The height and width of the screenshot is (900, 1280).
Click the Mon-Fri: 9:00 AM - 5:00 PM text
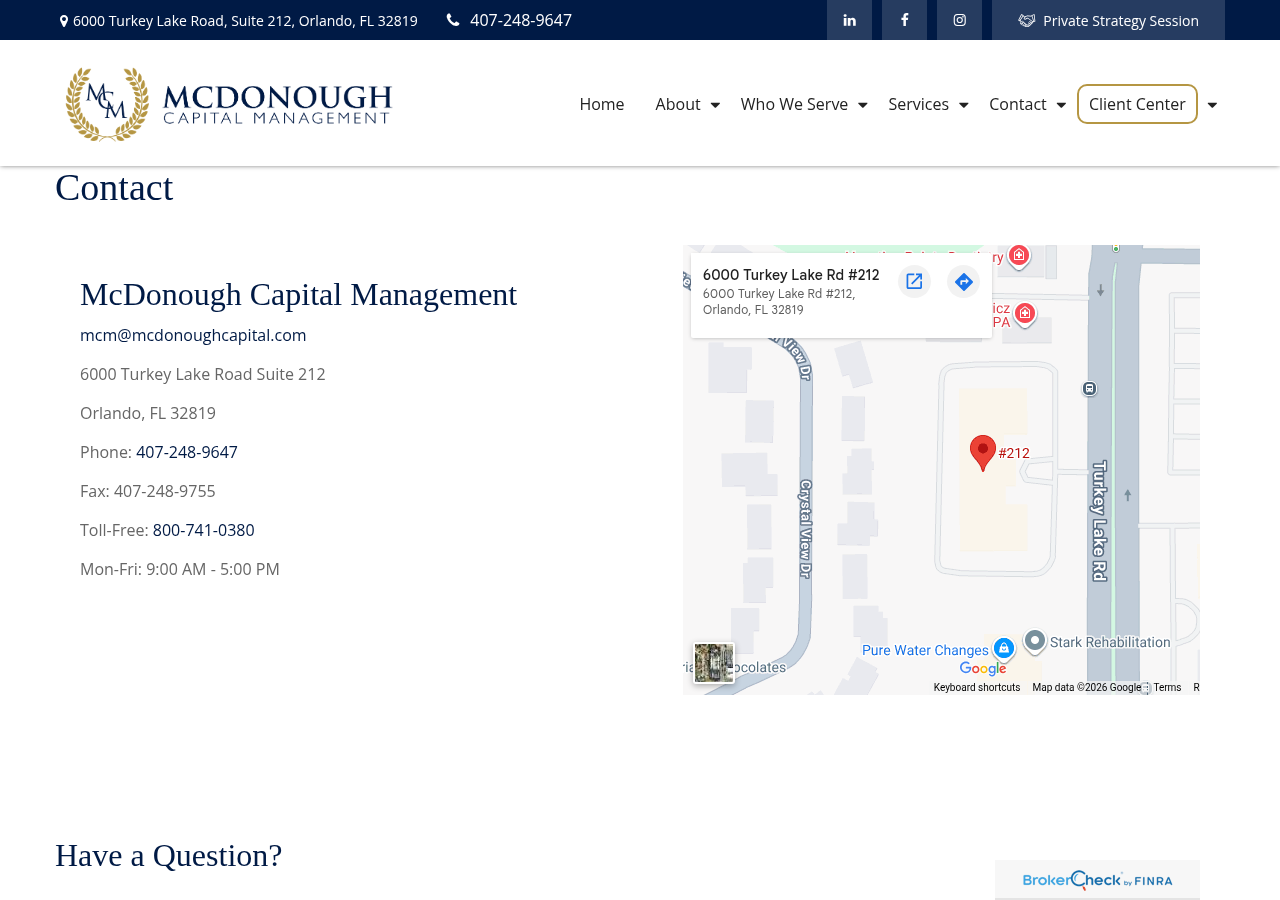180,569
